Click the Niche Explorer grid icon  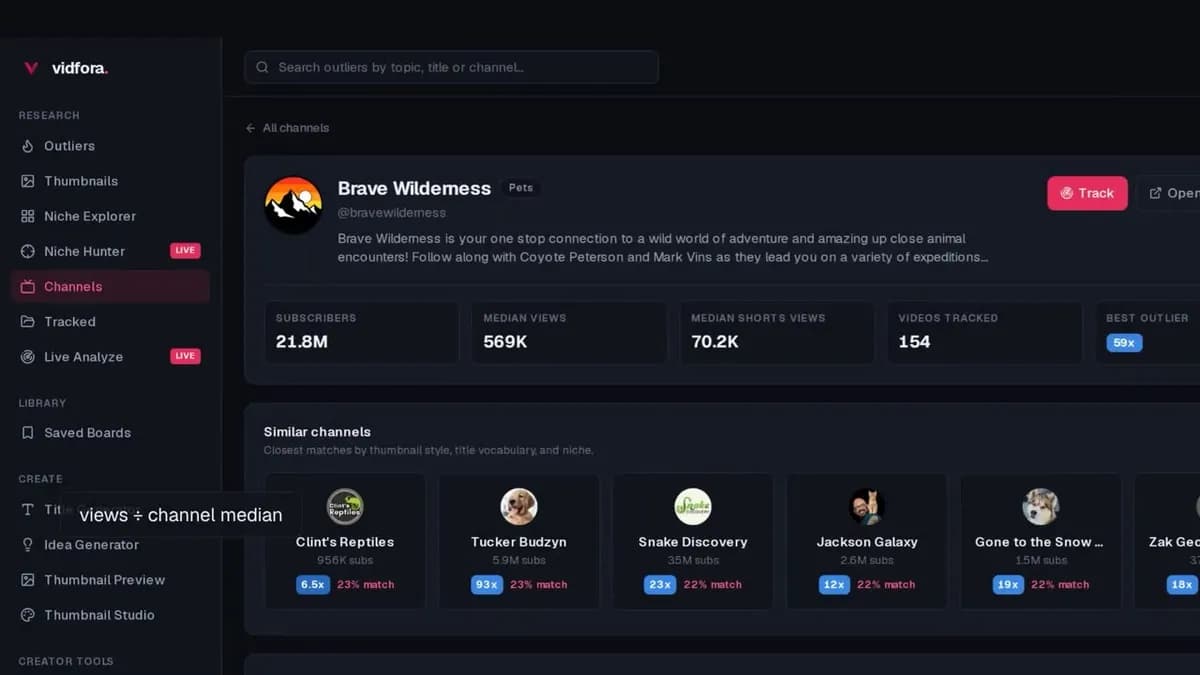click(x=28, y=216)
